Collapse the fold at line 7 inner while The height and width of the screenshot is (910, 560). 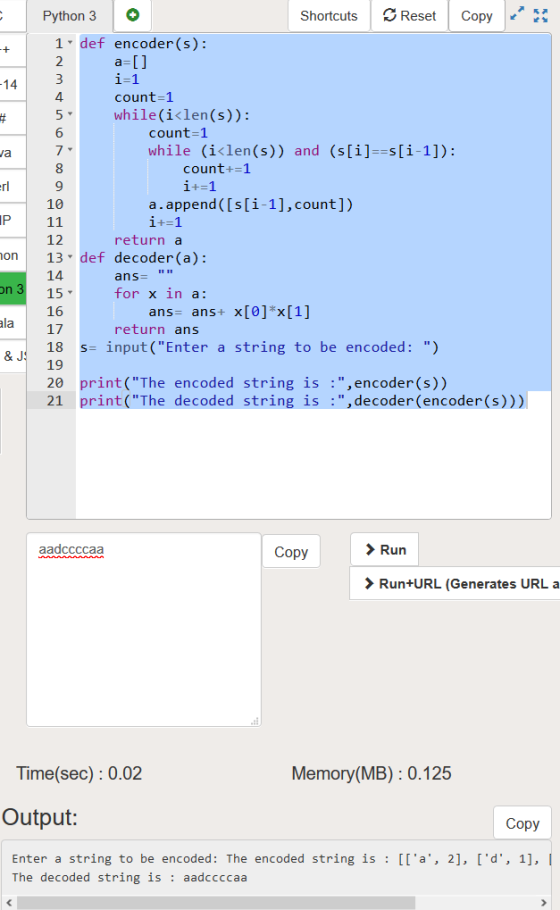[x=70, y=150]
